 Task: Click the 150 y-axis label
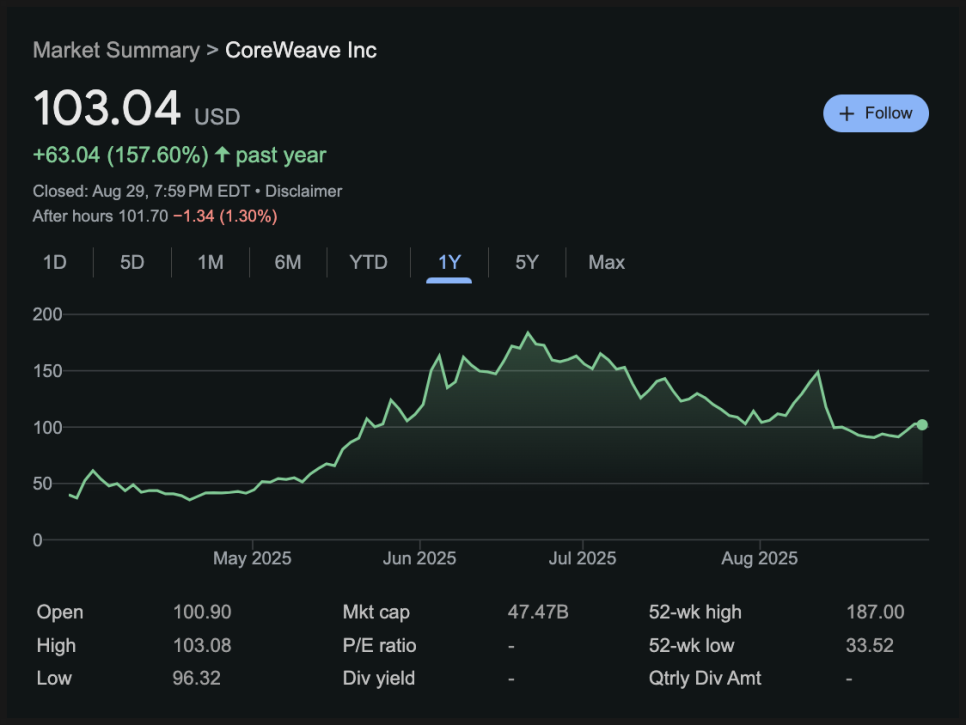point(47,371)
